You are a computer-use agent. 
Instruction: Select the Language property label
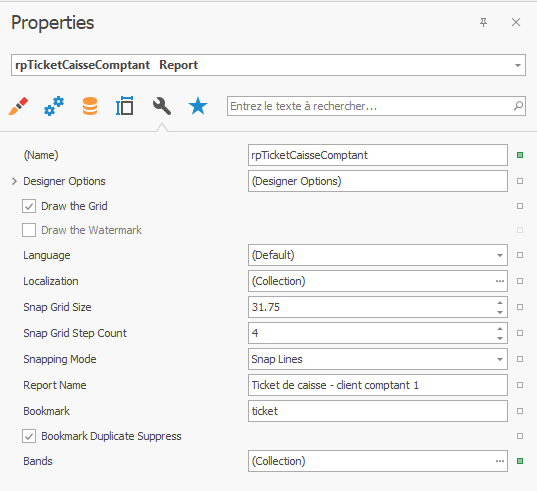coord(47,255)
